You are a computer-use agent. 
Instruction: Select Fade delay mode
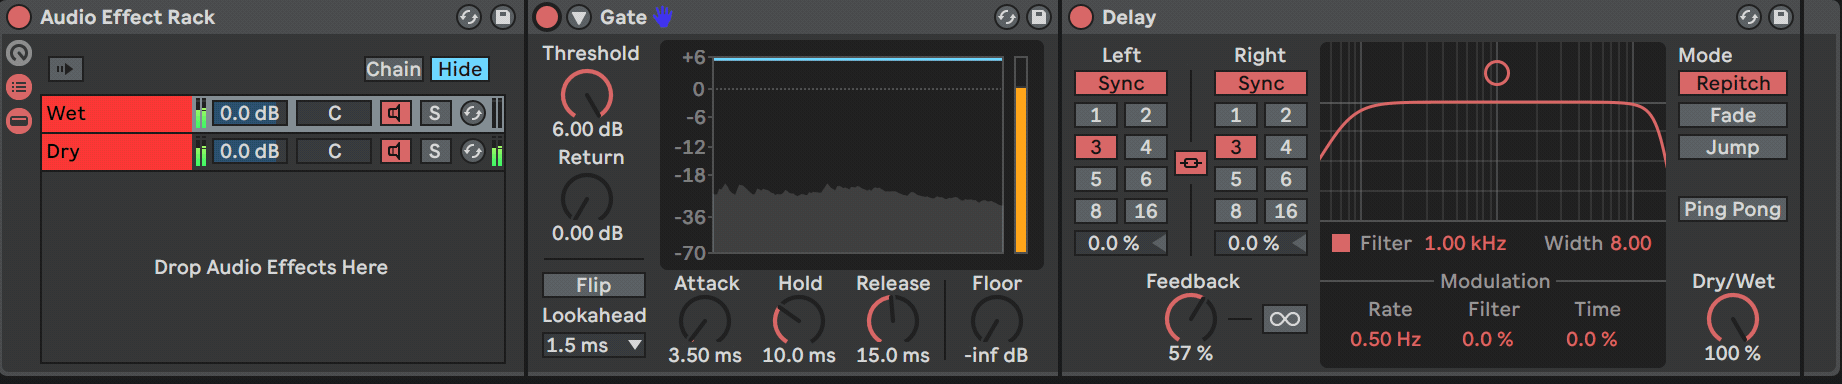point(1733,115)
